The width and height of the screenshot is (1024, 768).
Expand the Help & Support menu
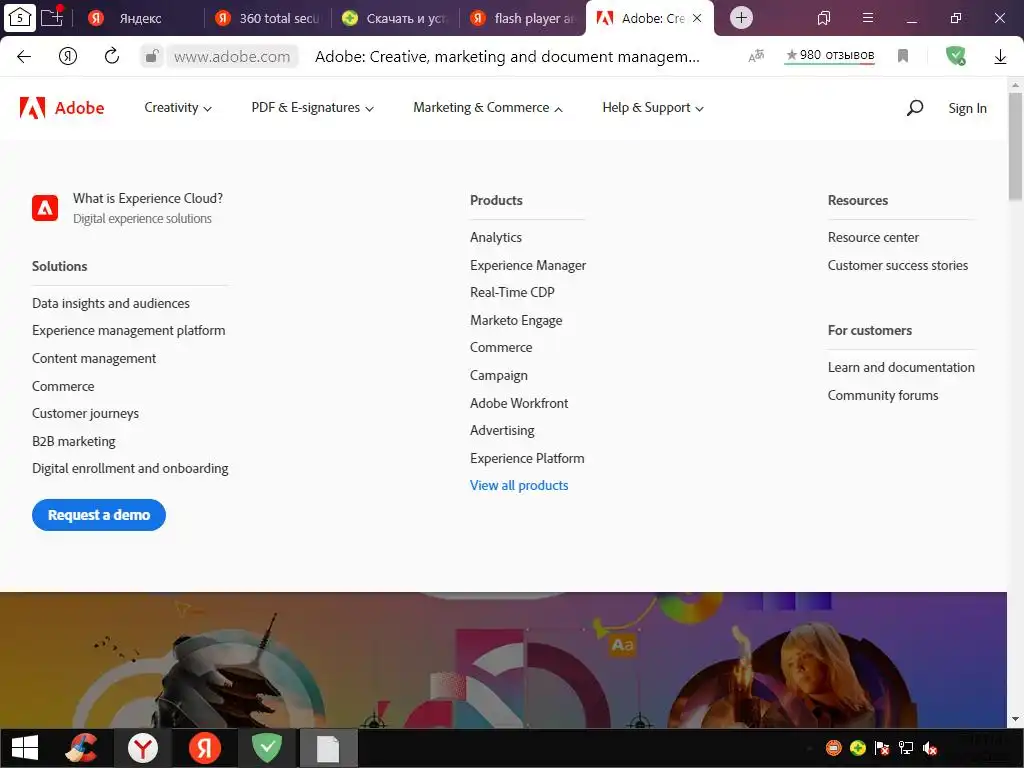(652, 108)
